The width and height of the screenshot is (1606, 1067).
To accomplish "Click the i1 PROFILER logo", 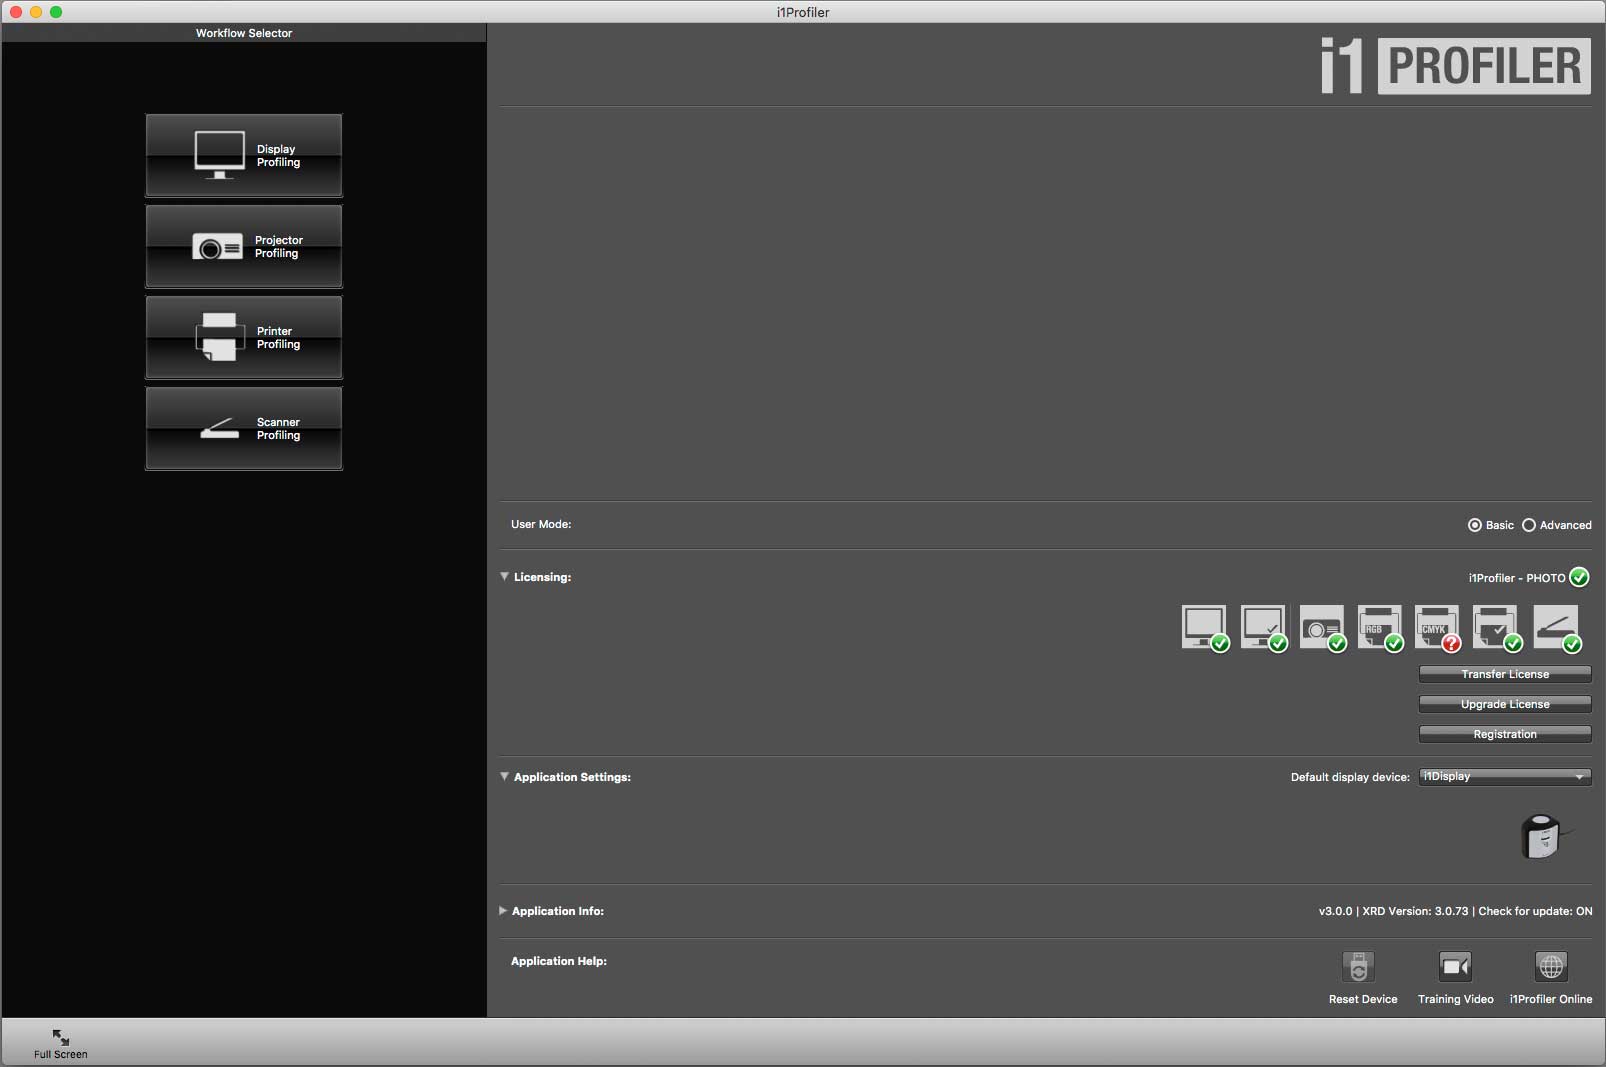I will tap(1455, 66).
